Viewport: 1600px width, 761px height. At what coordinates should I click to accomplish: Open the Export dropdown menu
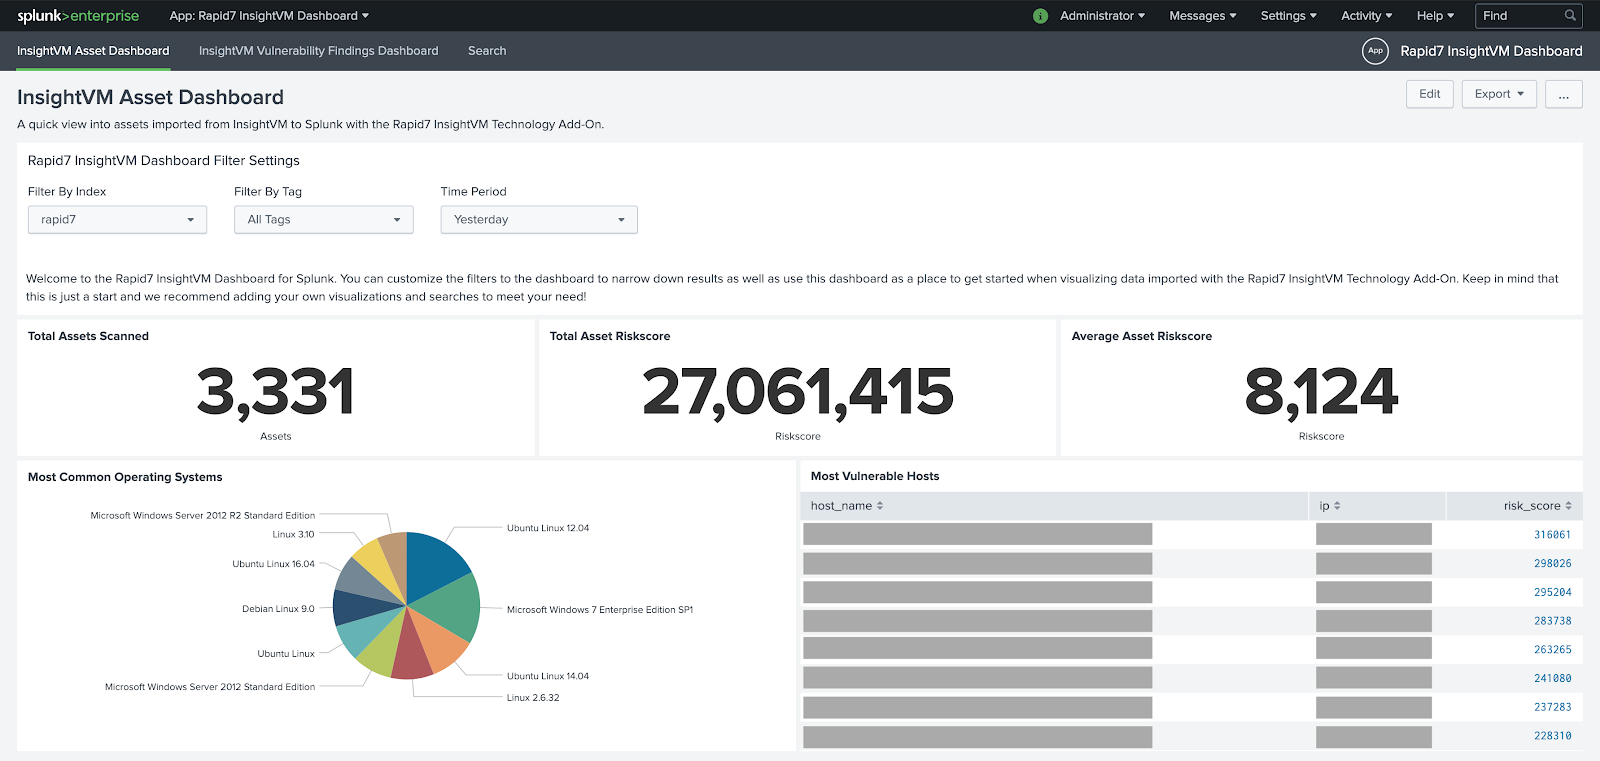coord(1498,94)
